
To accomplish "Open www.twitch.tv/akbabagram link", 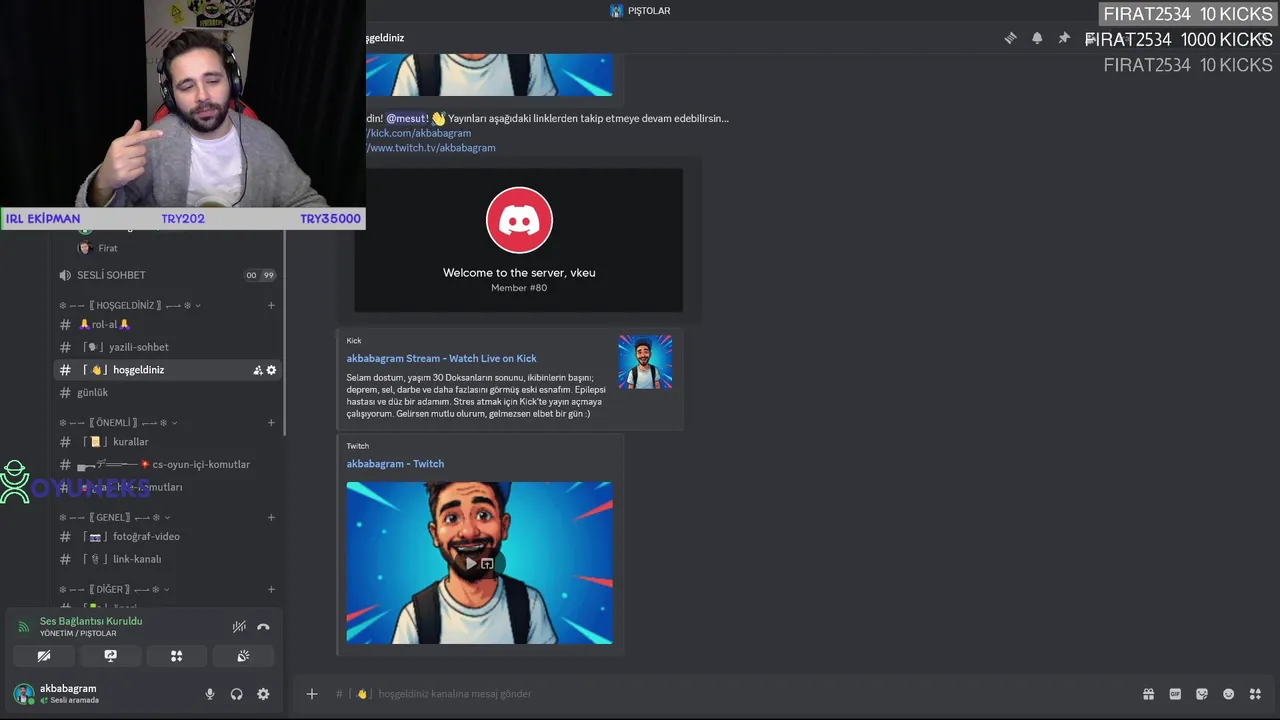I will coord(430,148).
